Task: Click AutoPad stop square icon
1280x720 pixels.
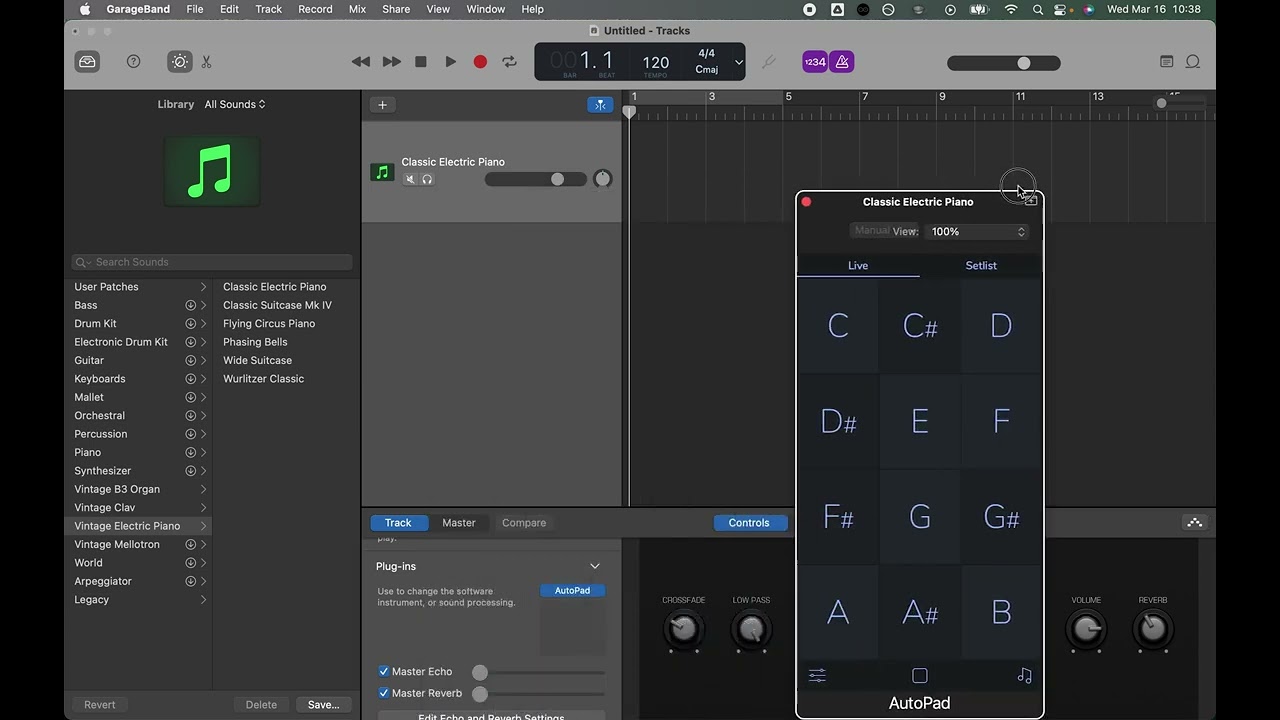Action: coord(920,676)
